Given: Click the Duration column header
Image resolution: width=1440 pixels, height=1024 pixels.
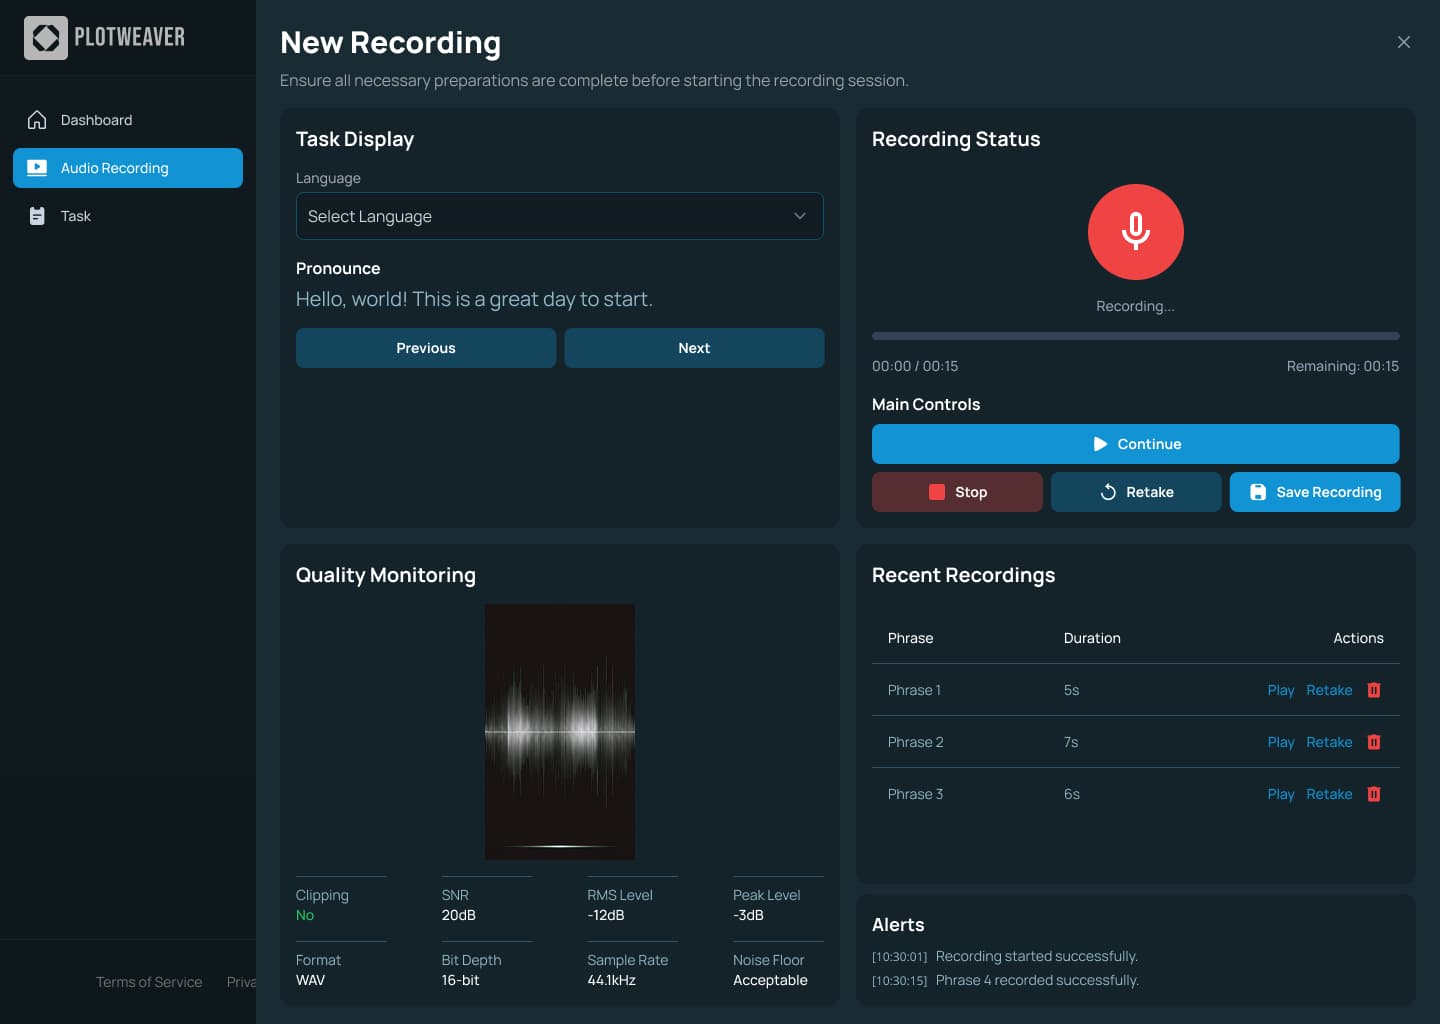Looking at the screenshot, I should [x=1092, y=638].
